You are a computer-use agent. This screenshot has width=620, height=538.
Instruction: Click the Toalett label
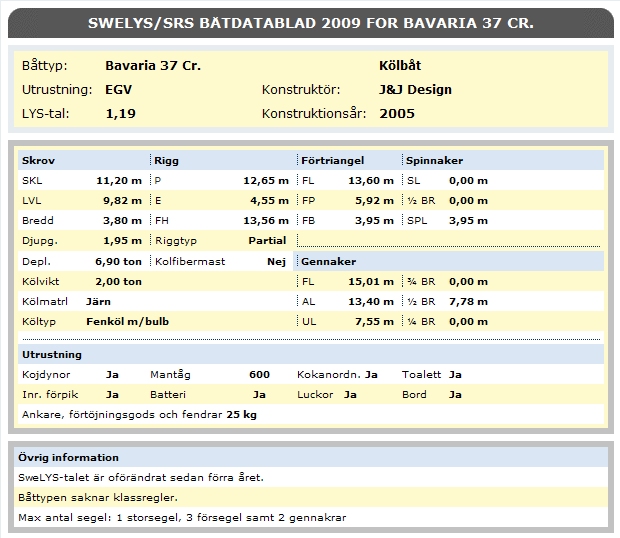coord(421,375)
